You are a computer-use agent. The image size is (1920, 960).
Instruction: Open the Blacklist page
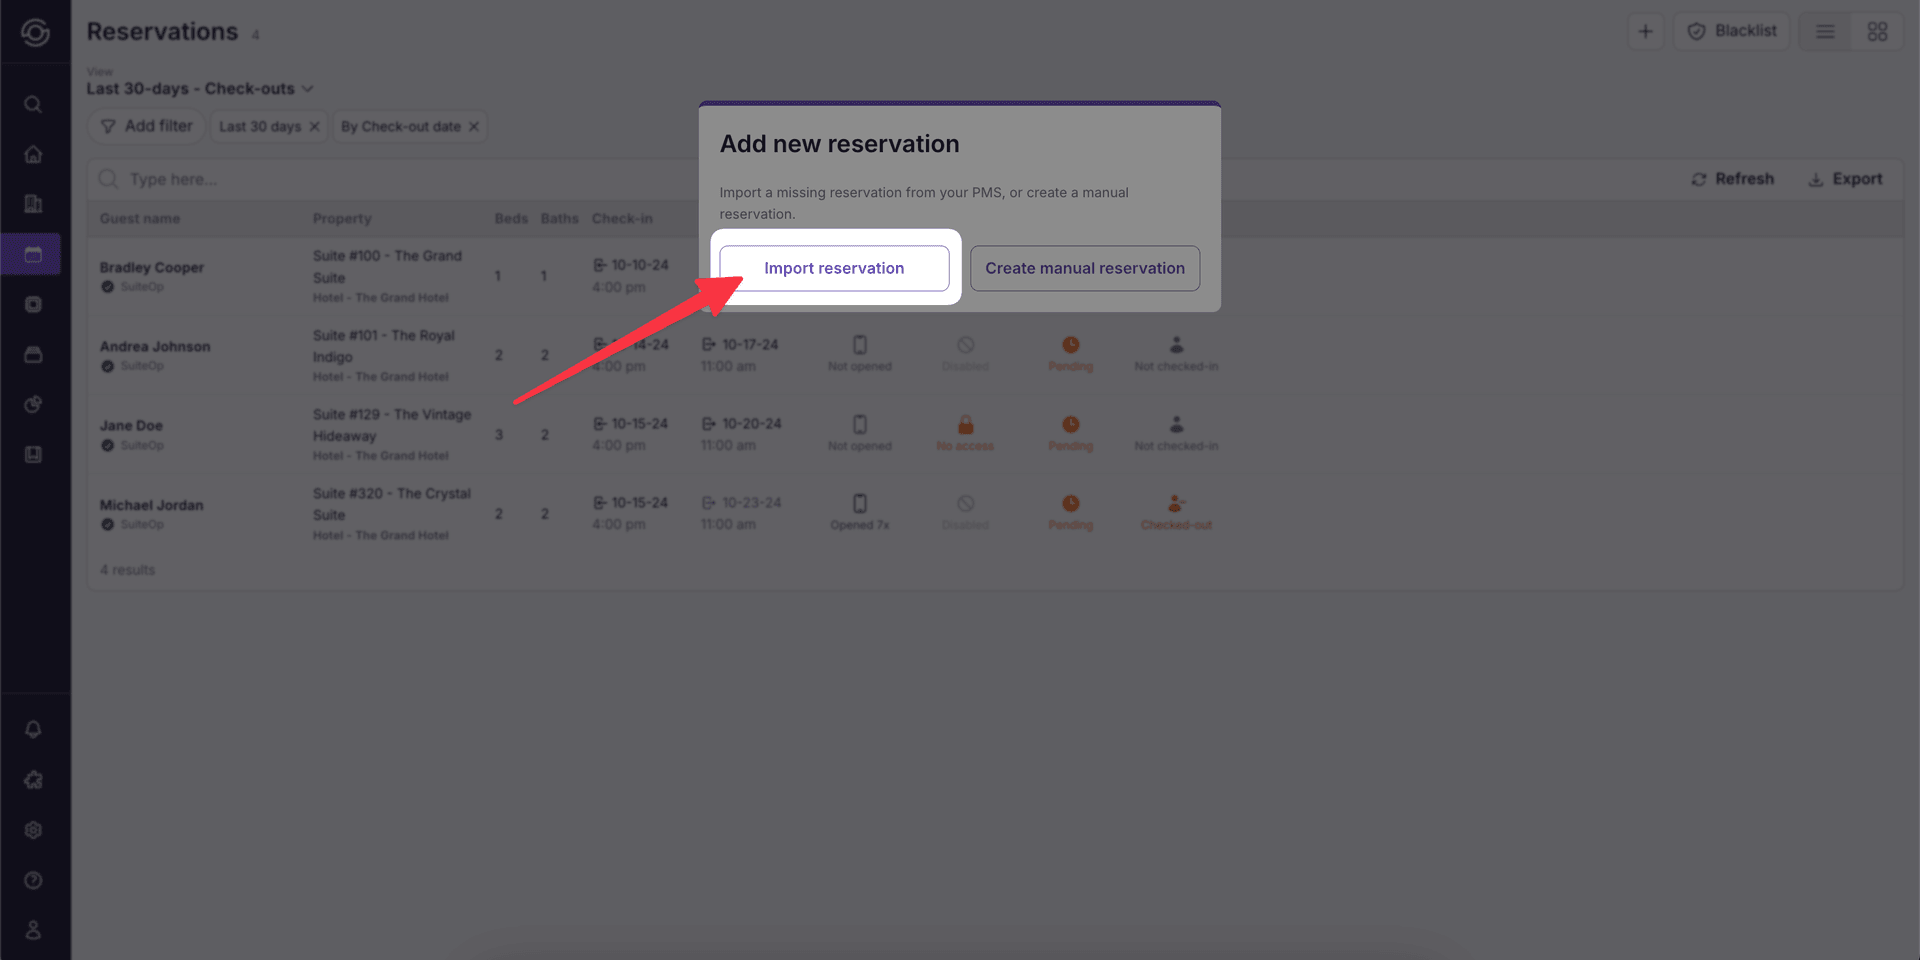pyautogui.click(x=1731, y=31)
